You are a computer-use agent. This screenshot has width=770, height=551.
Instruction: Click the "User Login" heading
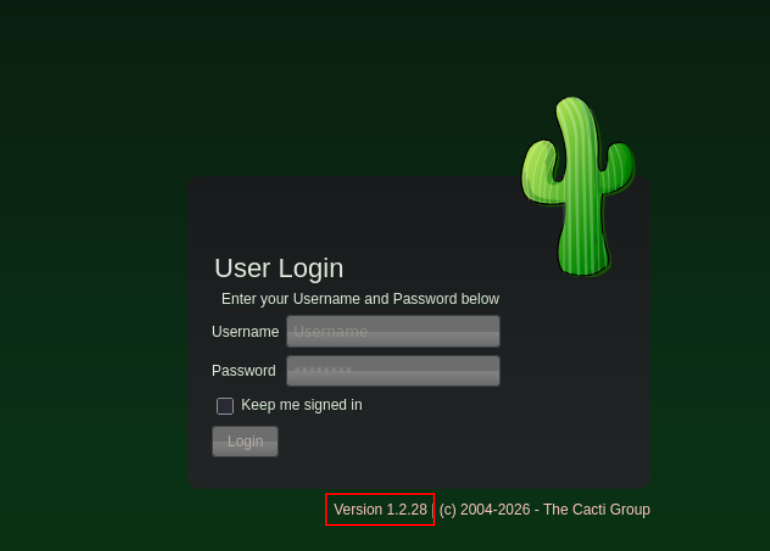point(279,268)
